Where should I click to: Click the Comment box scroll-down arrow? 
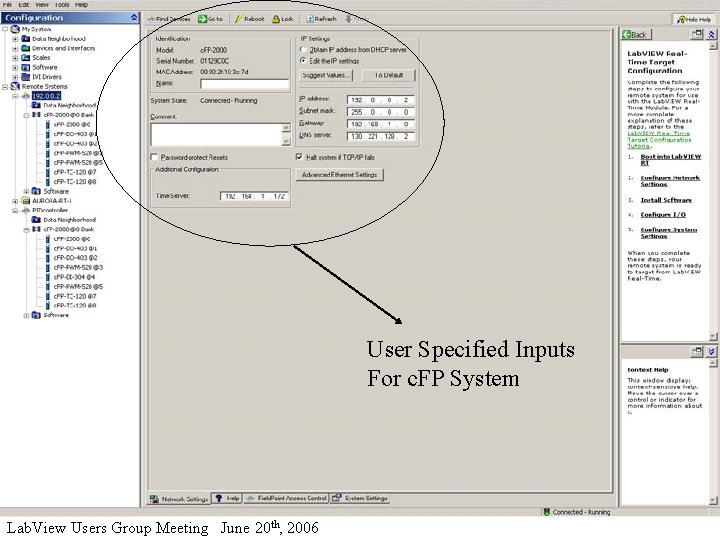tap(287, 141)
